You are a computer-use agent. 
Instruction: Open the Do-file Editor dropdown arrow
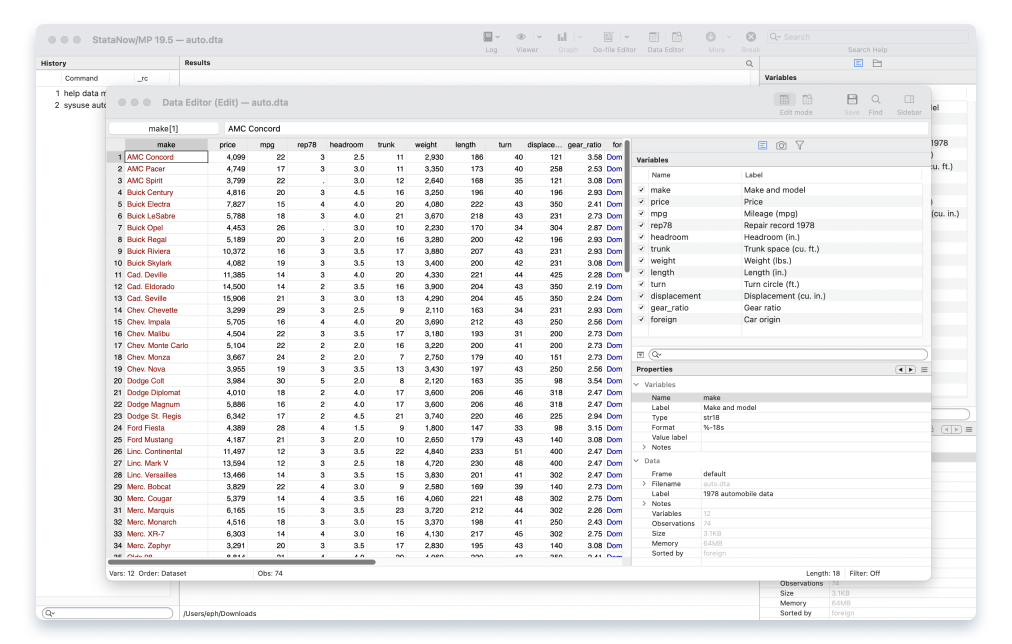click(627, 37)
